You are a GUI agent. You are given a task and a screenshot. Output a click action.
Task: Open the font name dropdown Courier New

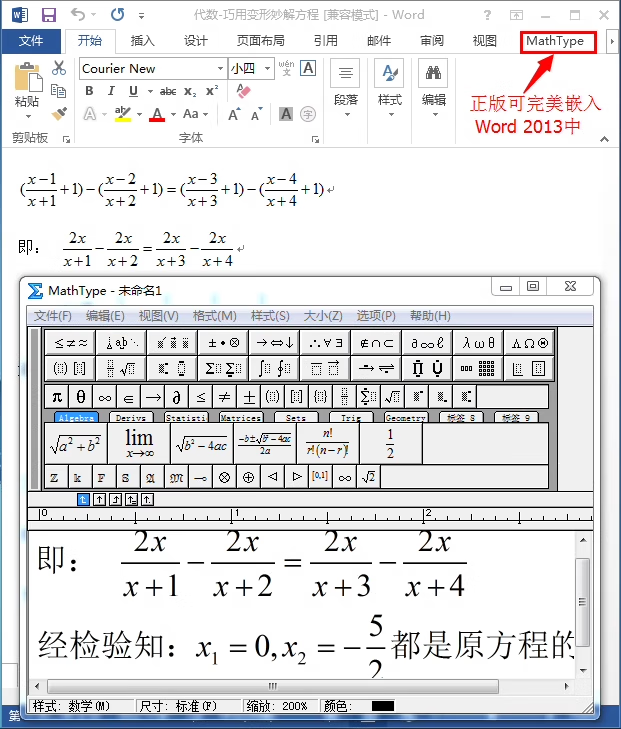click(x=220, y=69)
